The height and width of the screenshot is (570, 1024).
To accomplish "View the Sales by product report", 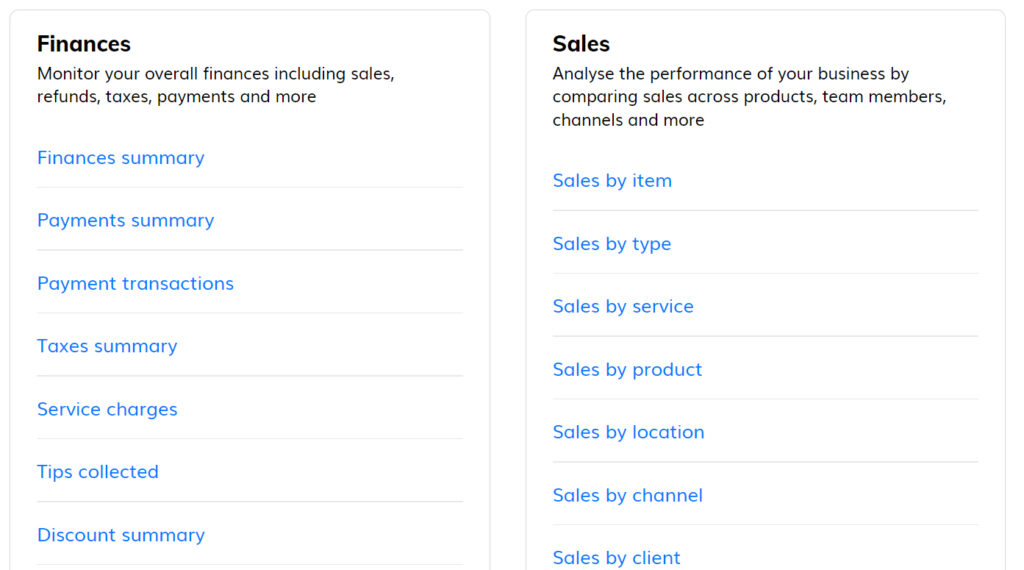I will coord(627,370).
